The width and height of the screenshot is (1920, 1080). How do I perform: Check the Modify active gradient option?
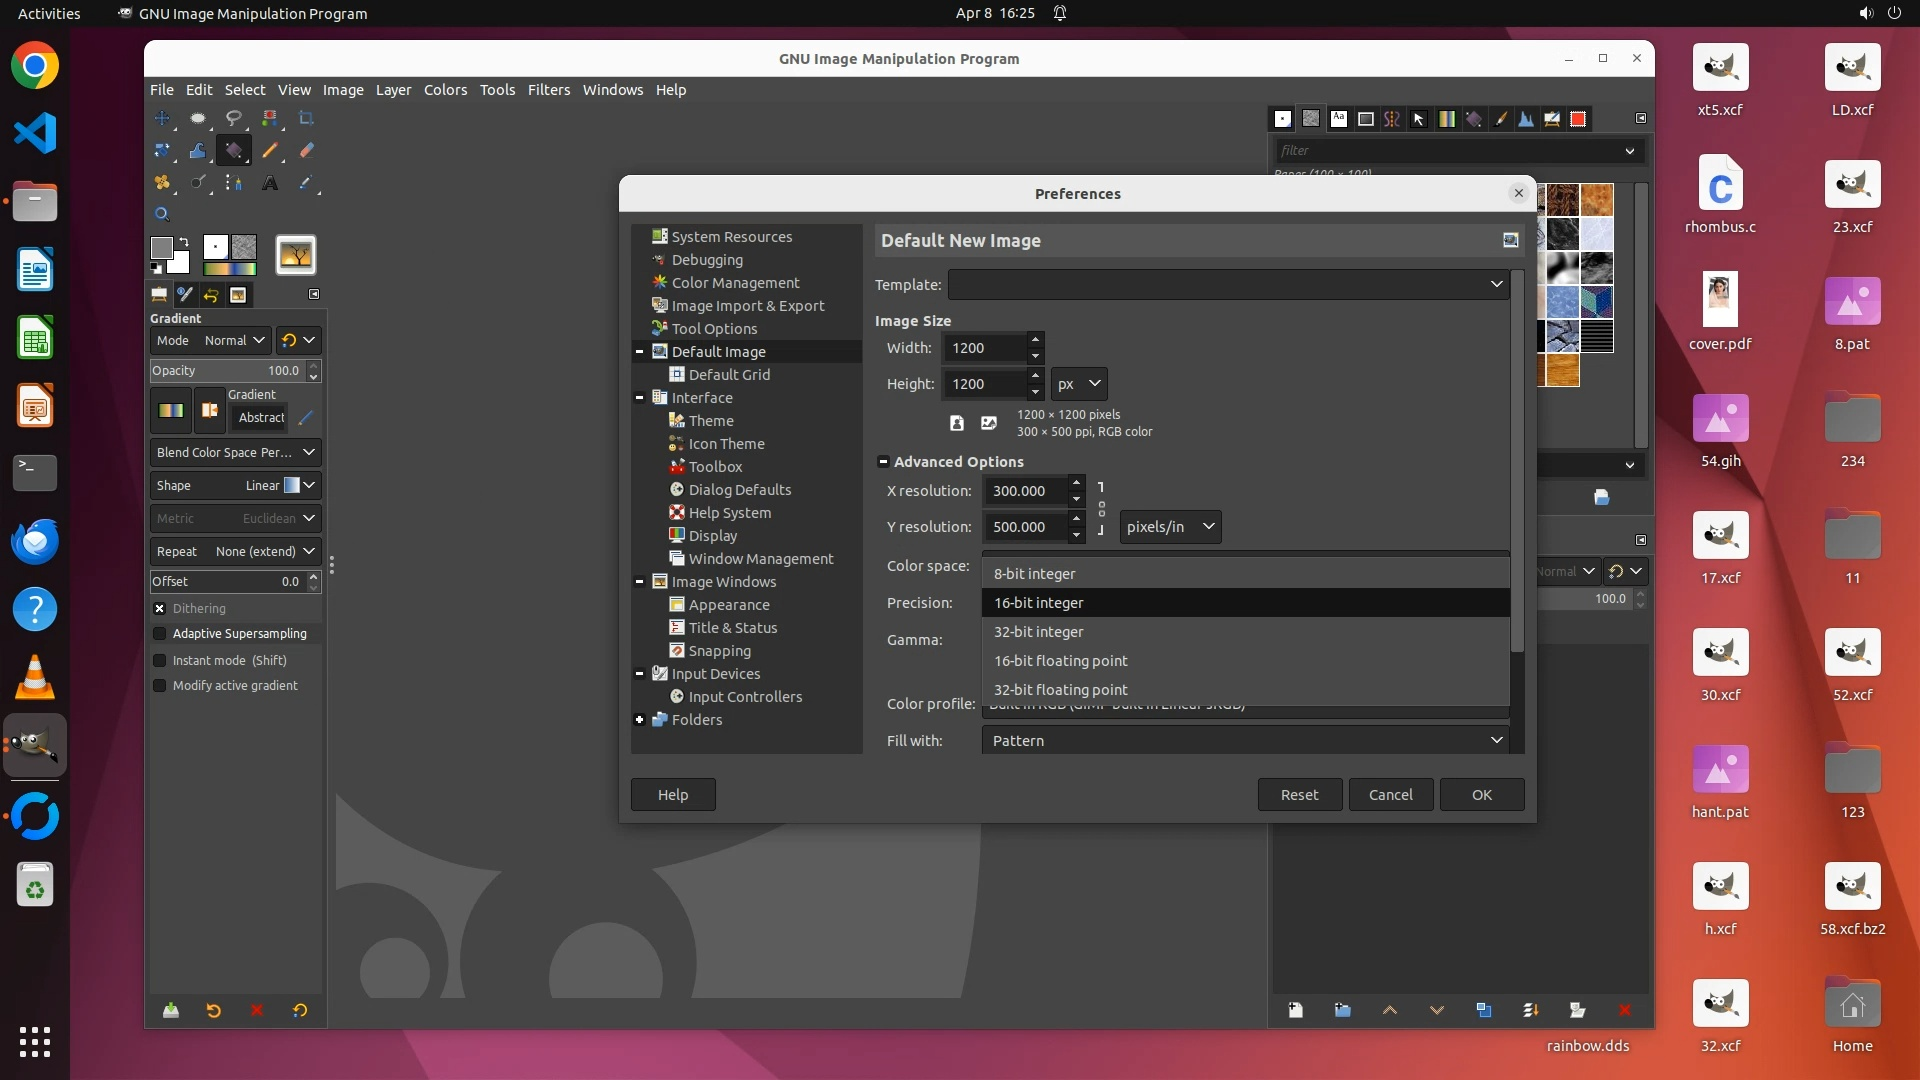[159, 685]
